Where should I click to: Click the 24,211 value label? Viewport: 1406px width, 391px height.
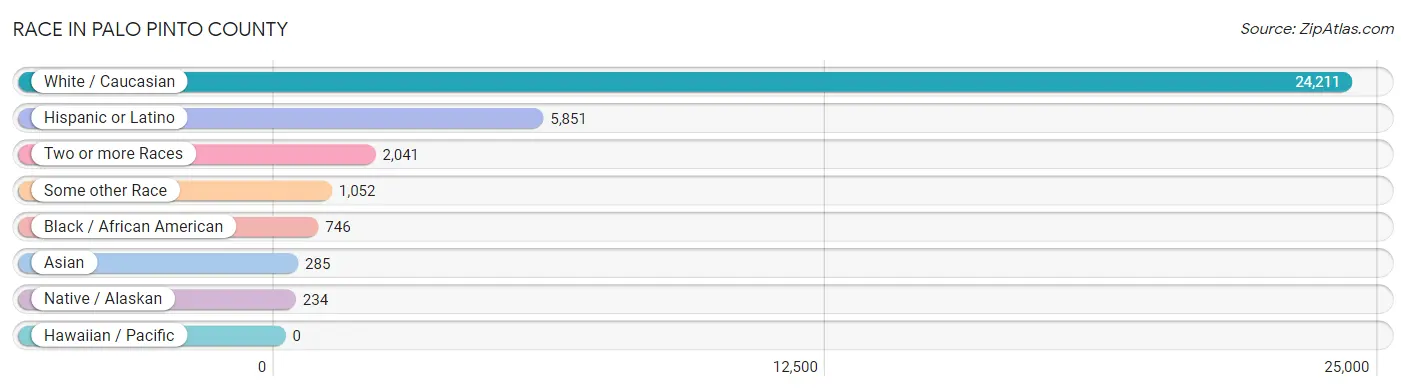(x=1317, y=82)
